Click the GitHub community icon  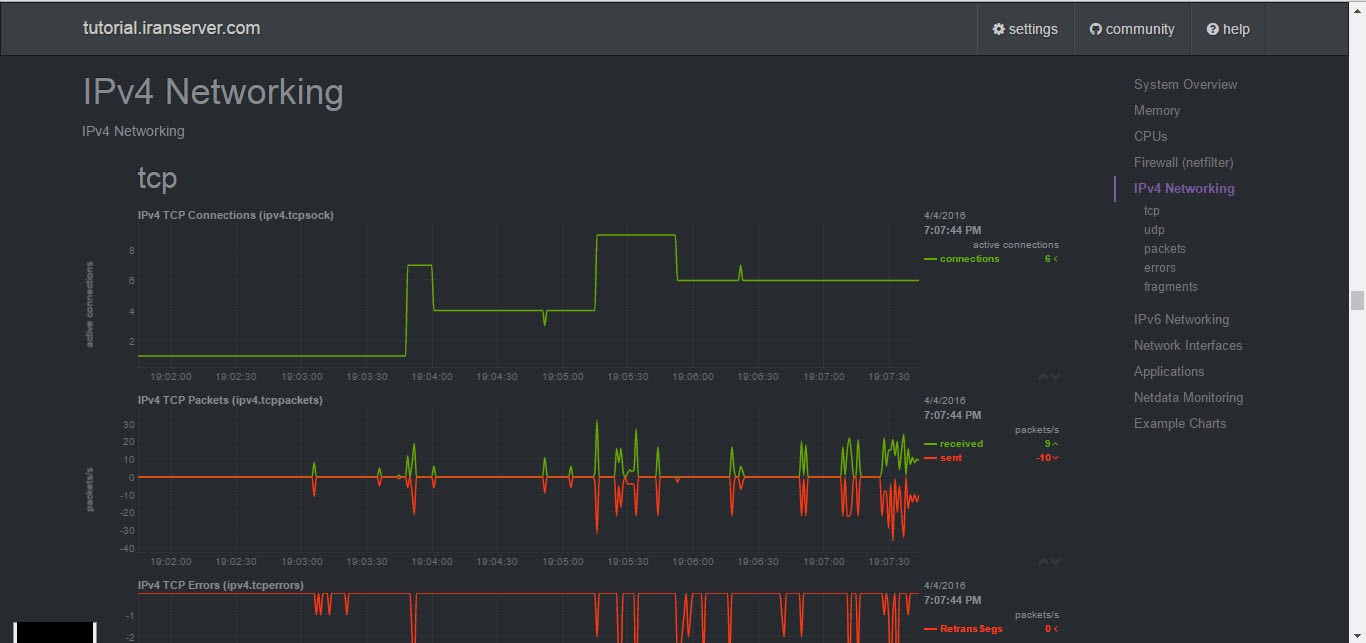(x=1095, y=29)
